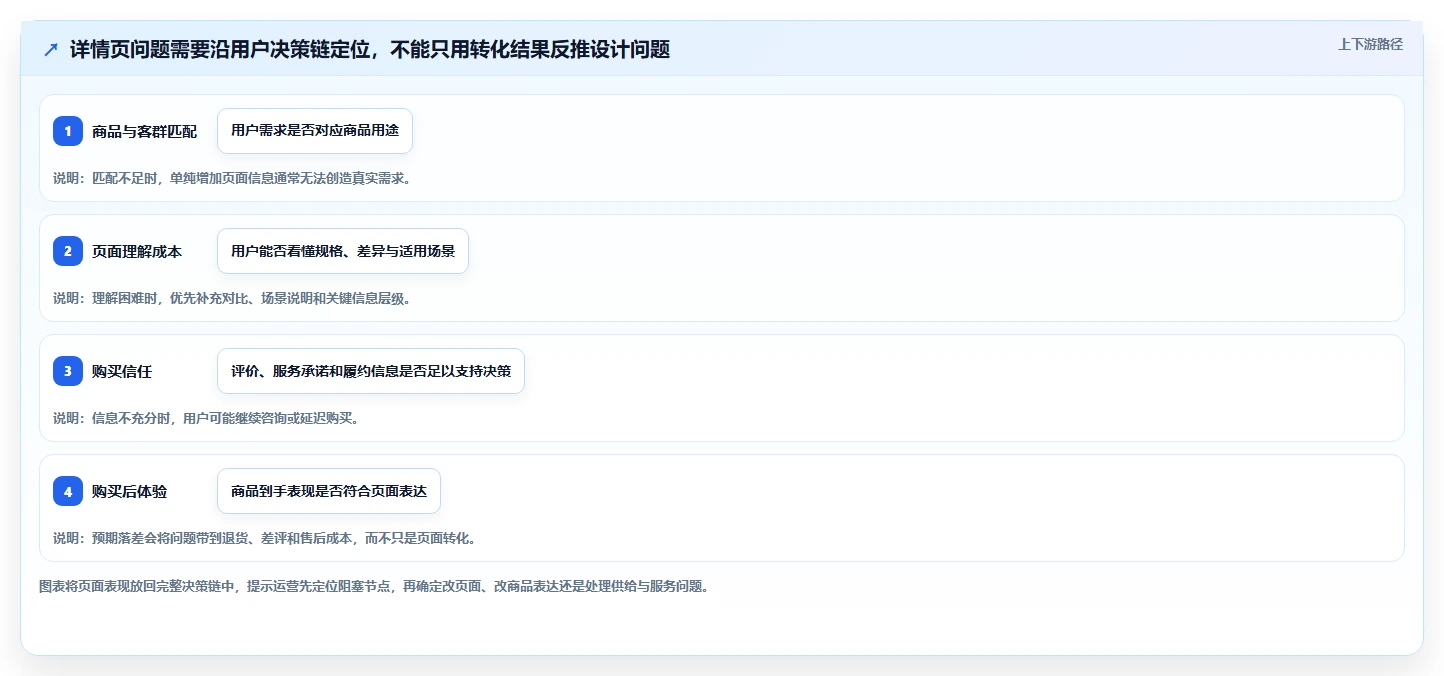Select the 购买信任 heading
Viewport: 1444px width, 676px height.
point(122,371)
